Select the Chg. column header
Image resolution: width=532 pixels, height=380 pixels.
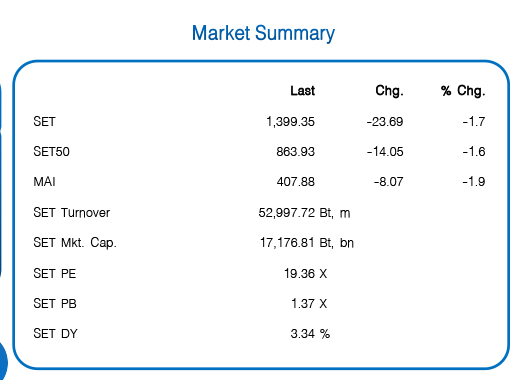389,91
